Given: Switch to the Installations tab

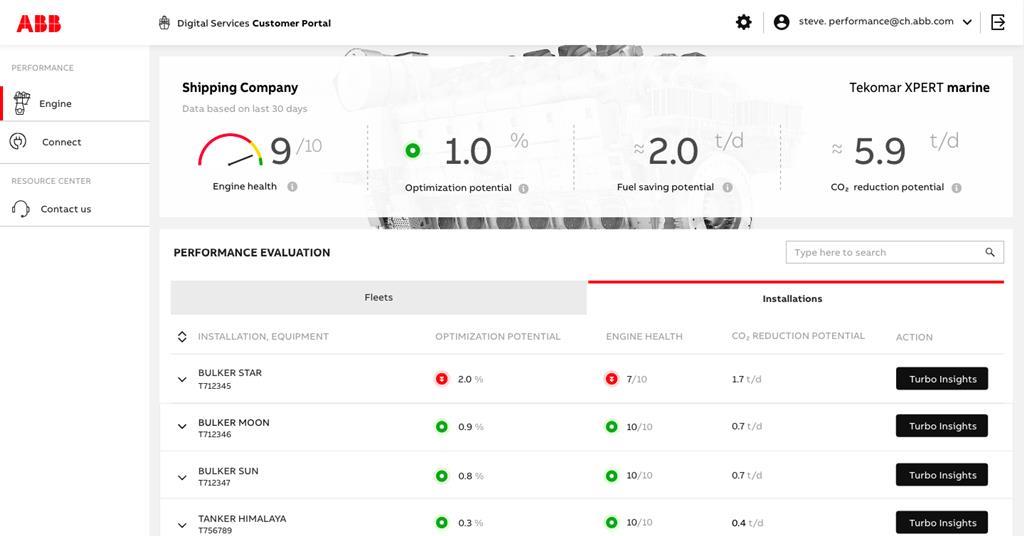Looking at the screenshot, I should 795,298.
